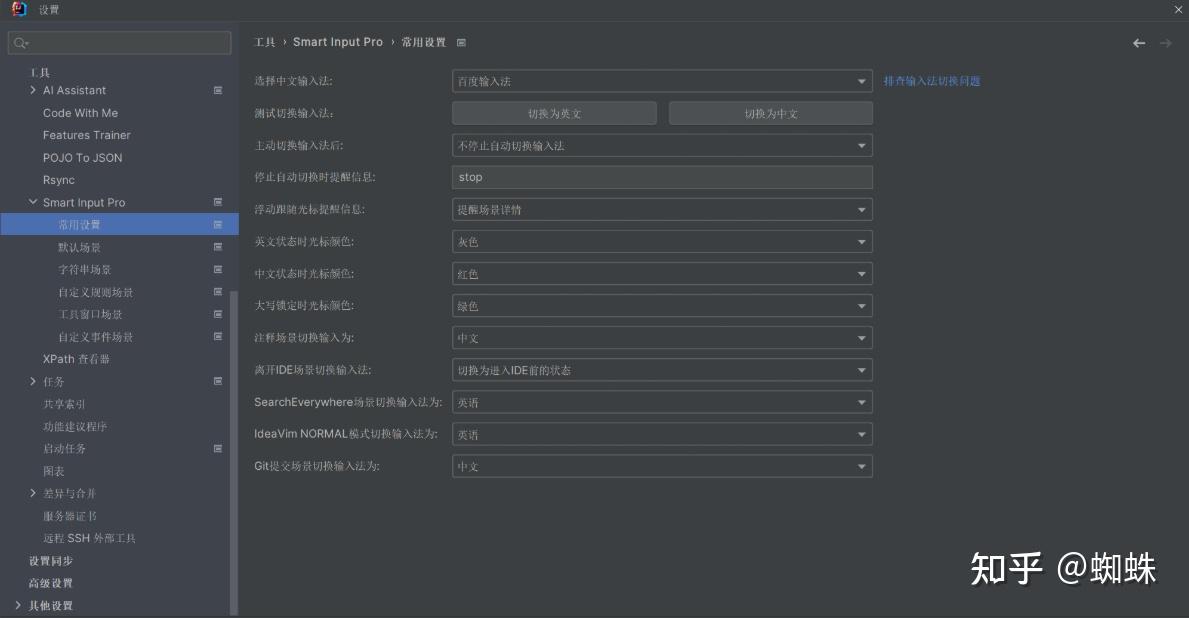
Task: Click the Smart Input Pro breadcrumb
Action: [338, 42]
